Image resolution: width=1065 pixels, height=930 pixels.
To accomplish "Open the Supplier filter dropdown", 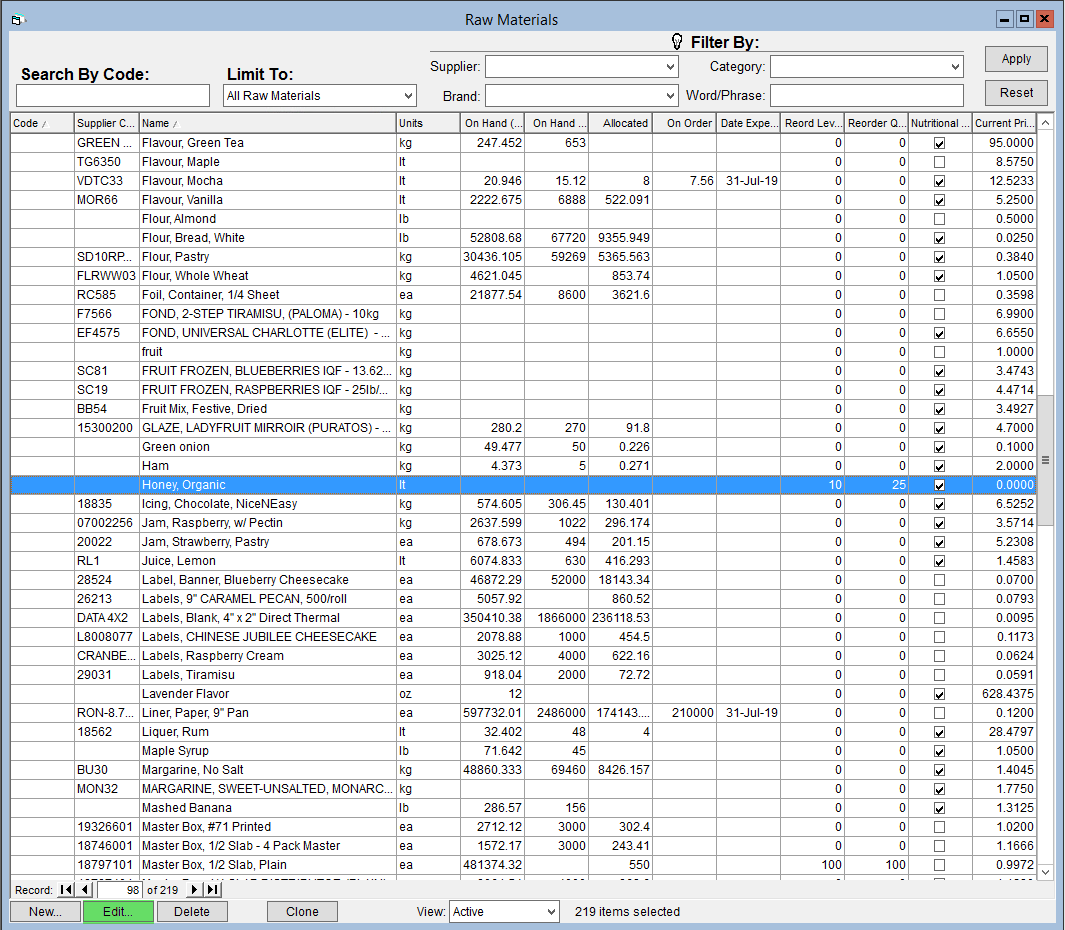I will coord(670,67).
